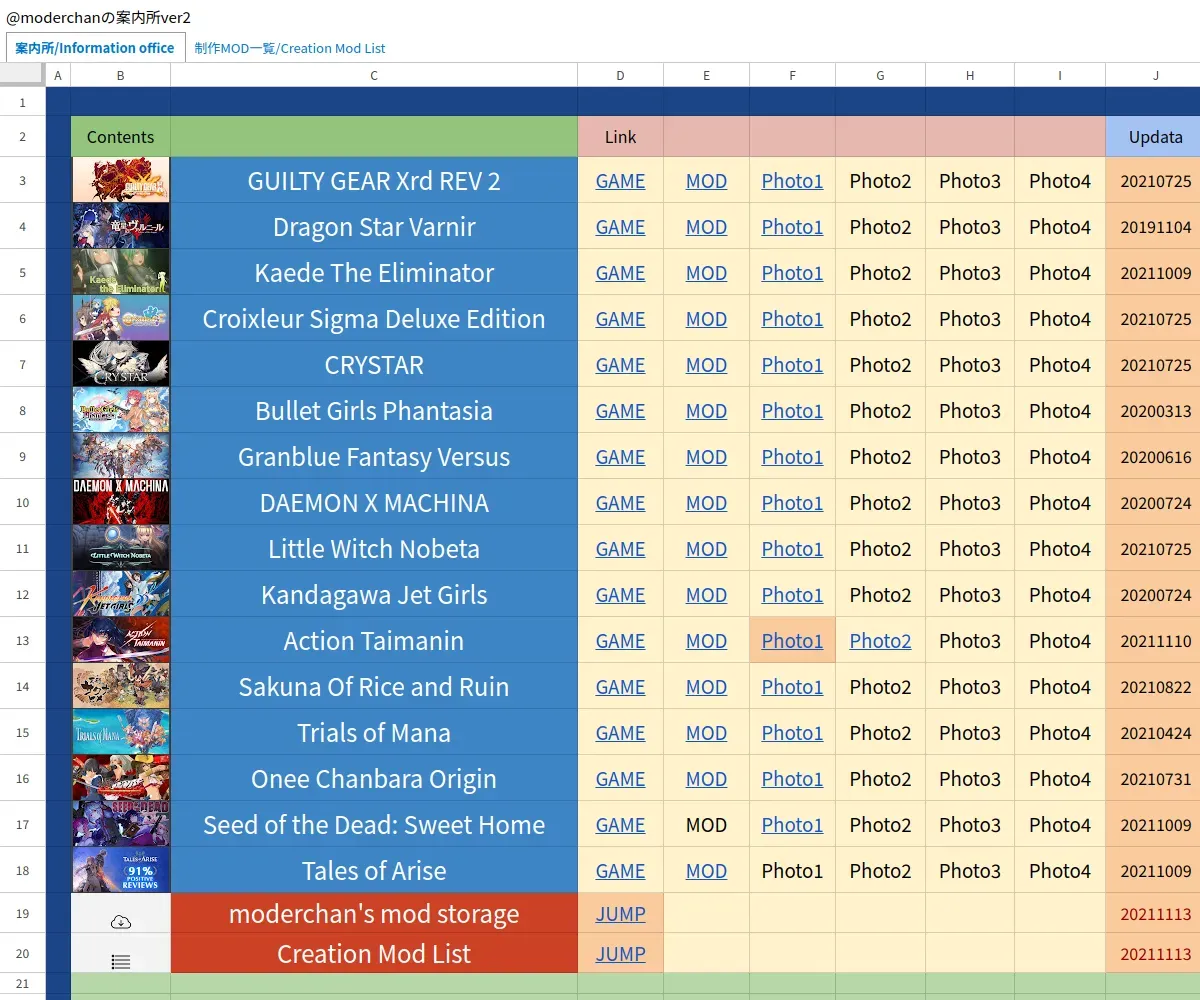Screen dimensions: 1200x1000
Task: Select the Granblue Fantasy Versus title cell
Action: (x=374, y=457)
